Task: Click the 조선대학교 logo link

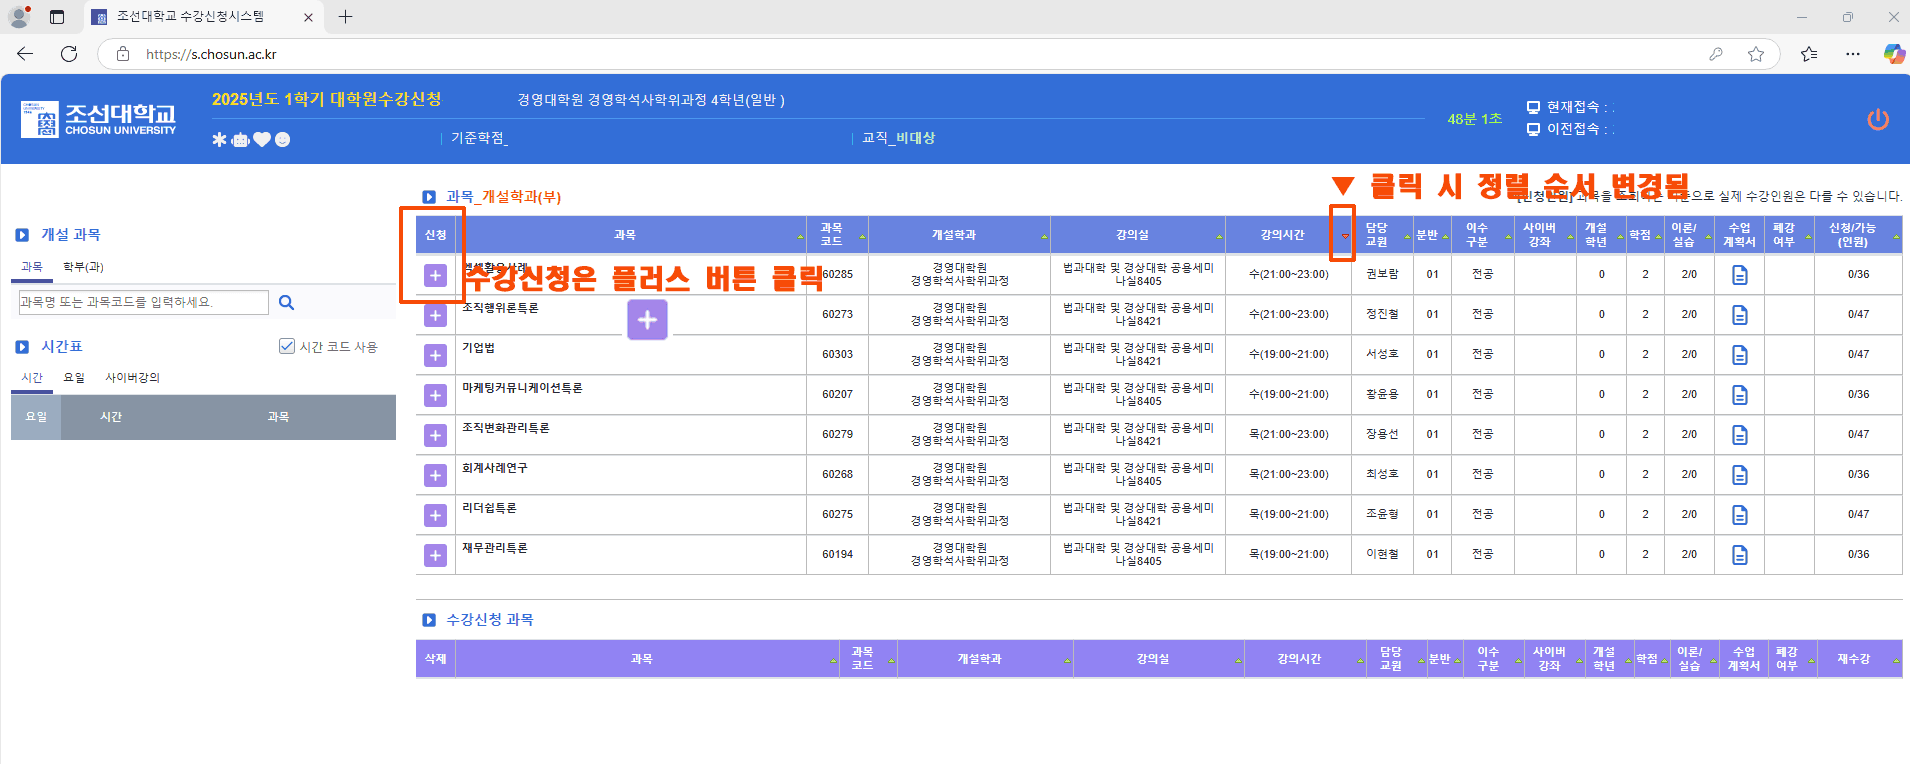Action: [98, 119]
